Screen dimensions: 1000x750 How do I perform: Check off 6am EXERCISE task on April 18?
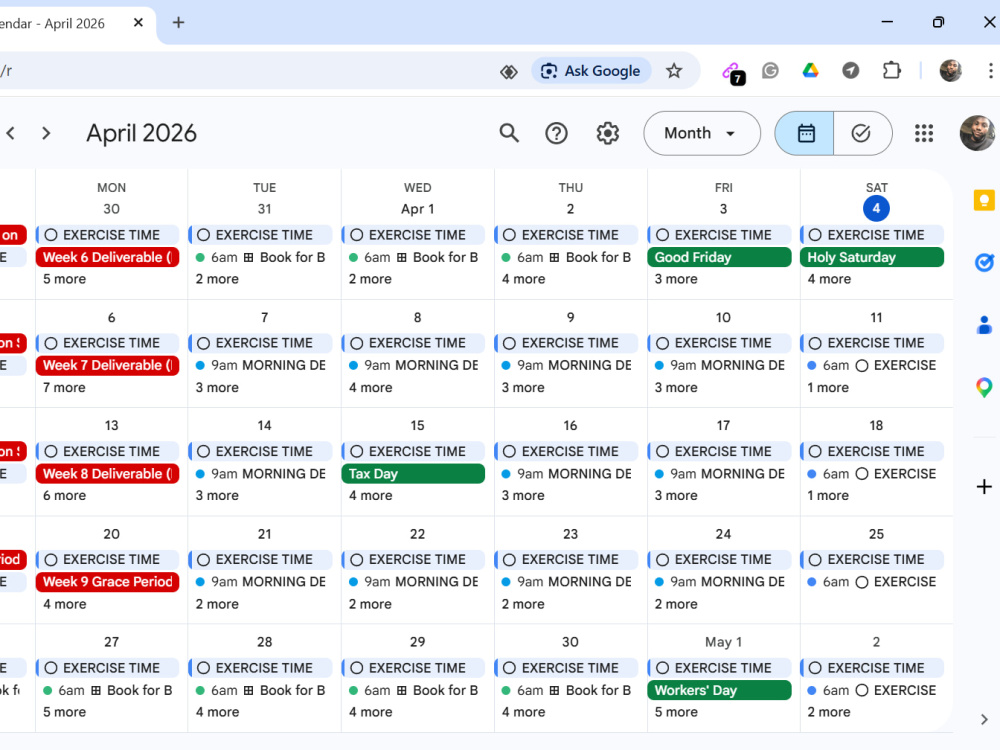point(862,474)
